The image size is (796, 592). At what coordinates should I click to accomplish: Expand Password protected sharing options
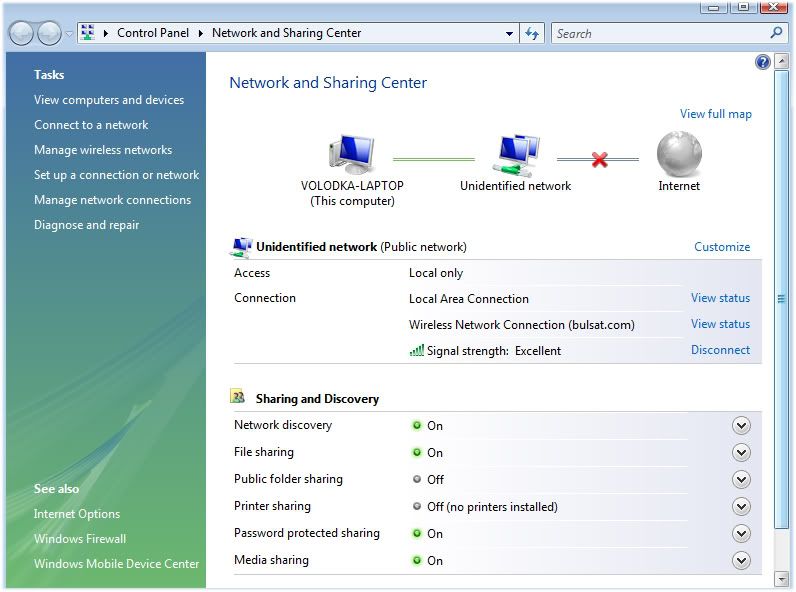click(741, 533)
